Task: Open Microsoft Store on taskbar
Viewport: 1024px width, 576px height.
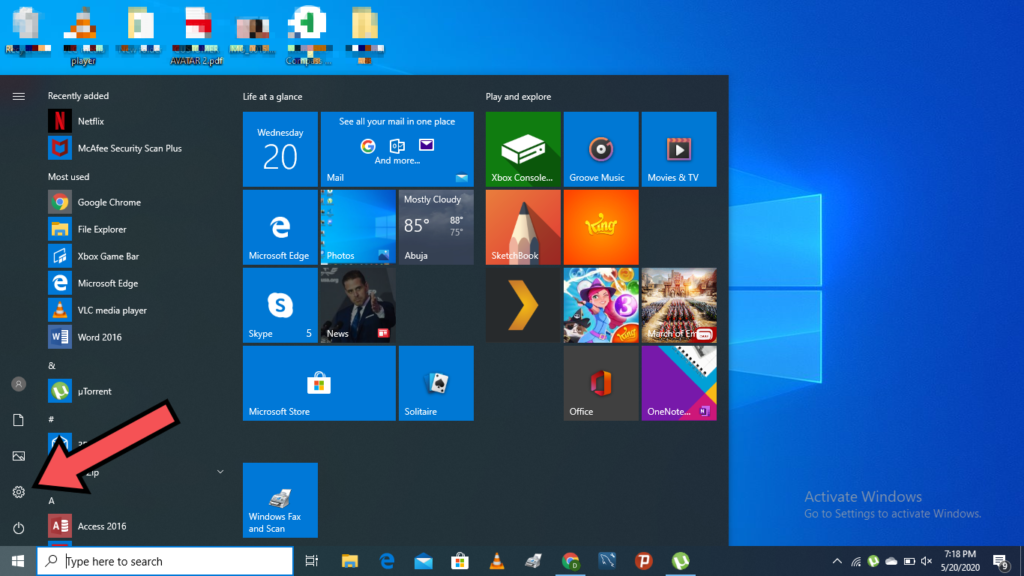Action: 460,561
